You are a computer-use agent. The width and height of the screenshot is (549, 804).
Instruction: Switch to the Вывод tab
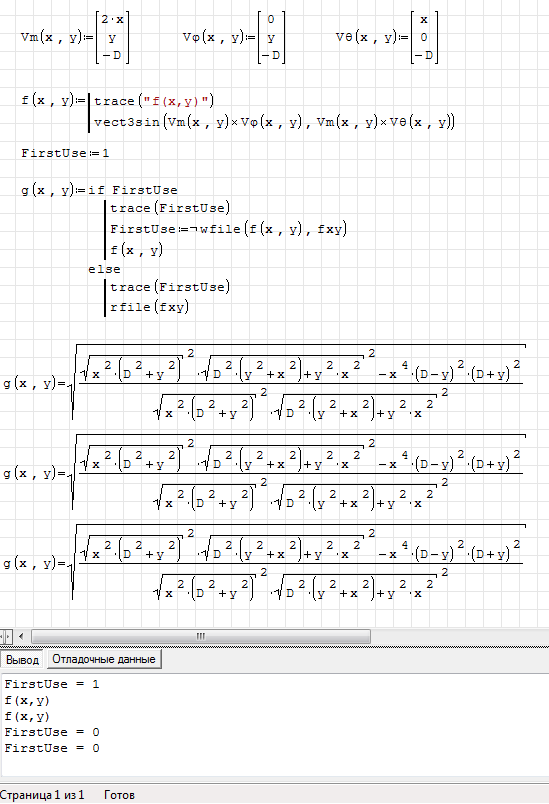pos(23,660)
